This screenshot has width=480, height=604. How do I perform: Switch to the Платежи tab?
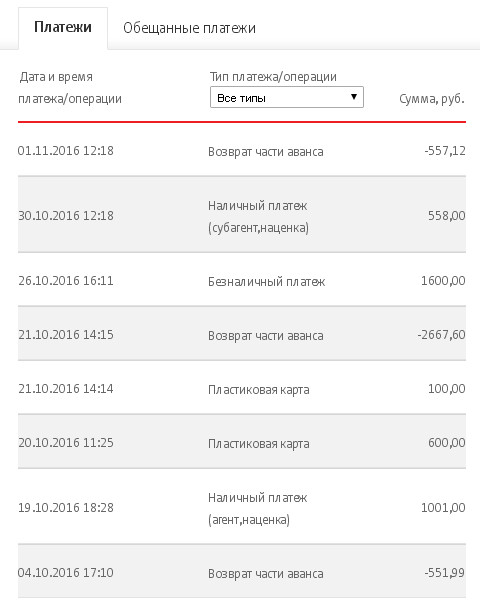[x=63, y=28]
